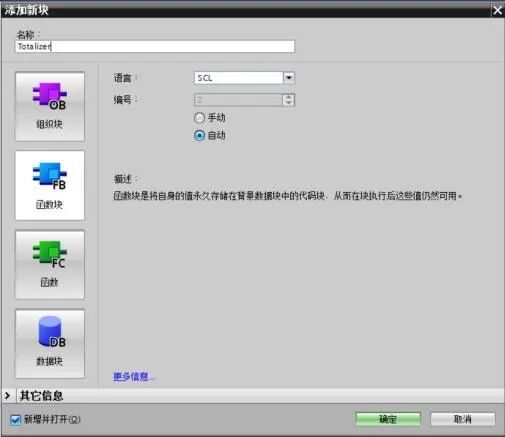Cancel the dialog with 取消
The width and height of the screenshot is (505, 437).
(x=463, y=419)
